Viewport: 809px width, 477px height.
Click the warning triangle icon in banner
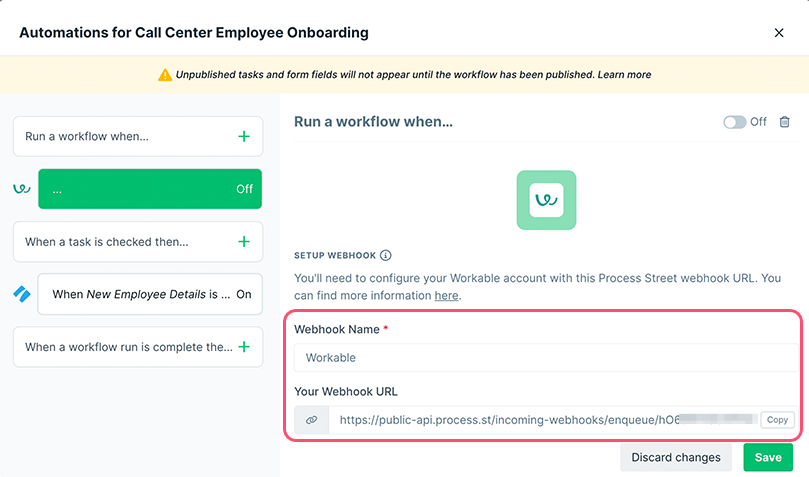[165, 75]
